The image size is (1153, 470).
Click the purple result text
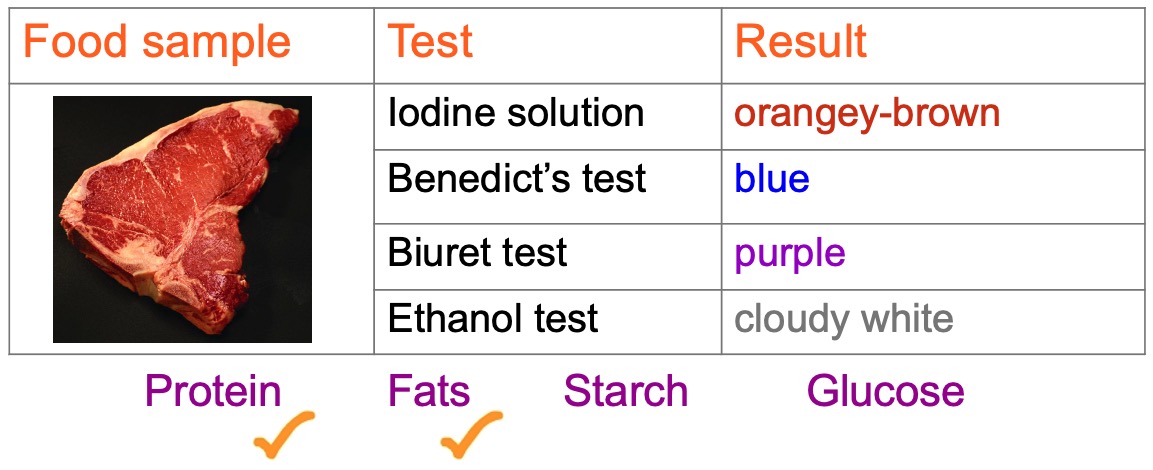point(790,253)
